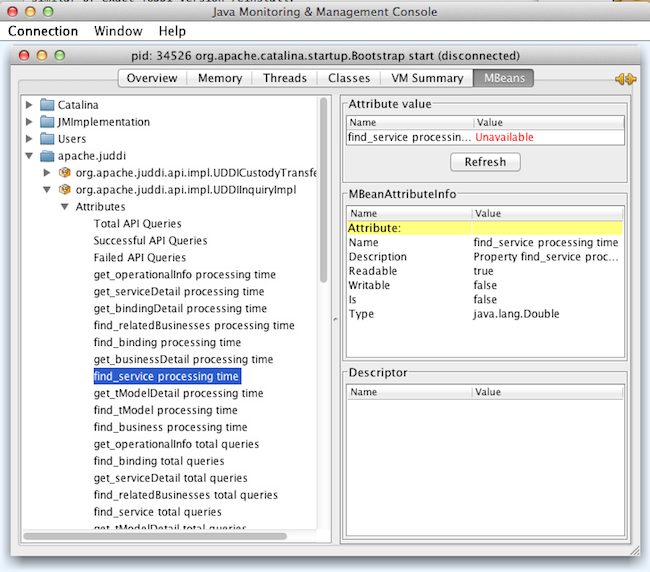Expand the UDDICustodyTransfer MBean node

47,173
